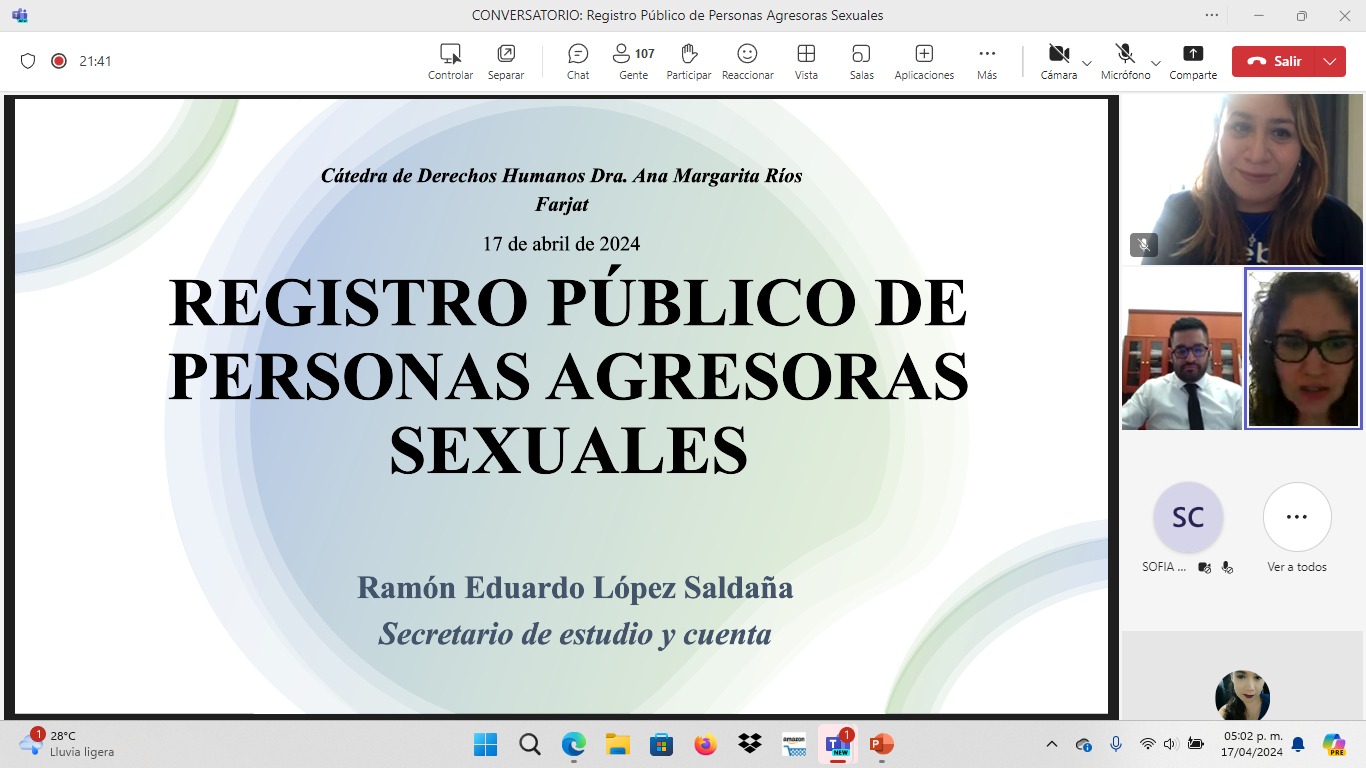The width and height of the screenshot is (1366, 768).
Task: Open the weather widget showing 28°C
Action: click(67, 743)
